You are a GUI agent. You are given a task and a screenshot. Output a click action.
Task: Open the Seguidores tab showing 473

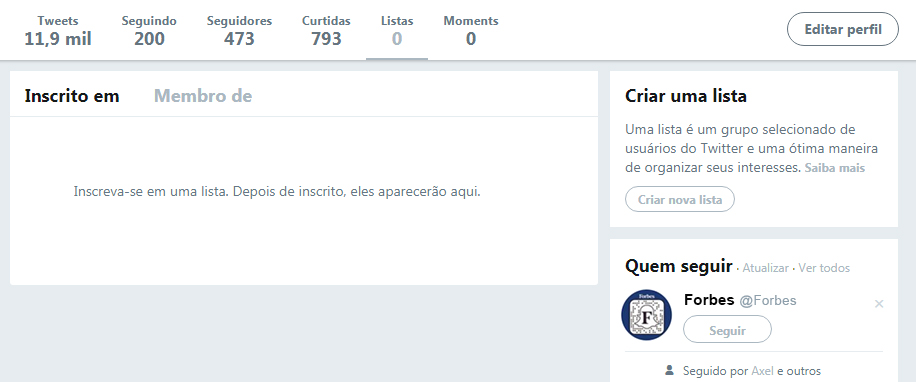point(239,30)
